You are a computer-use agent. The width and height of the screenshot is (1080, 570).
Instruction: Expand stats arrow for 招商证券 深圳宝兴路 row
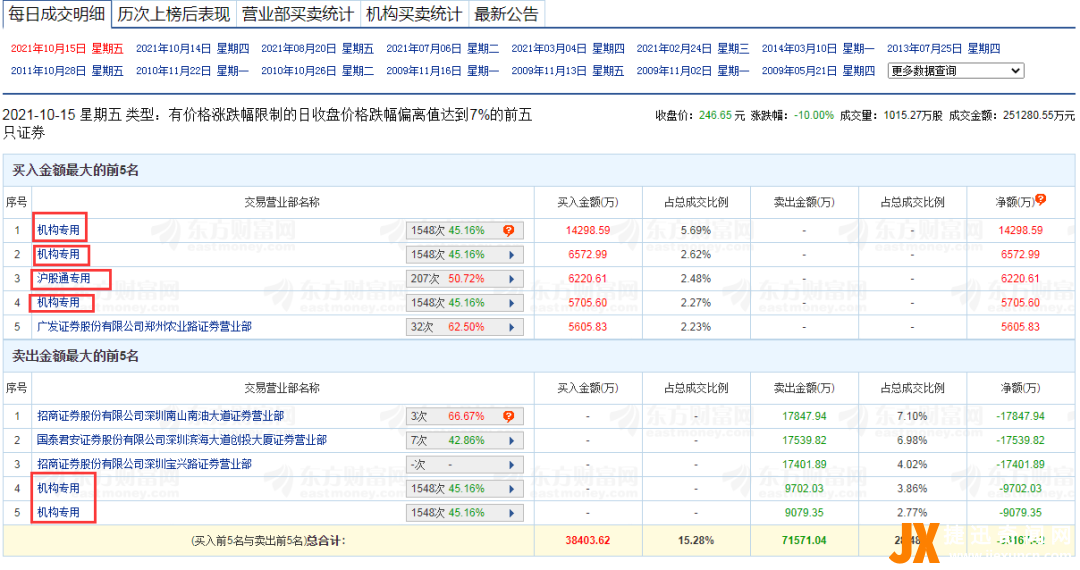pyautogui.click(x=512, y=465)
